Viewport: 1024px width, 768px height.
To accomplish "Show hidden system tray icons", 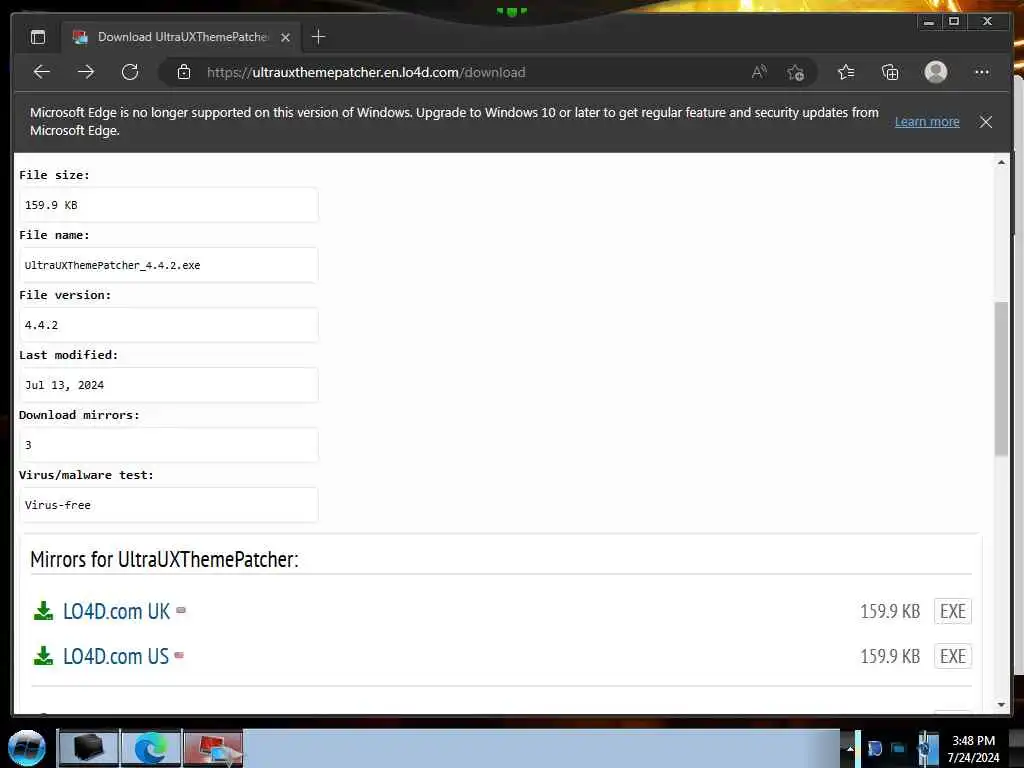I will [850, 749].
